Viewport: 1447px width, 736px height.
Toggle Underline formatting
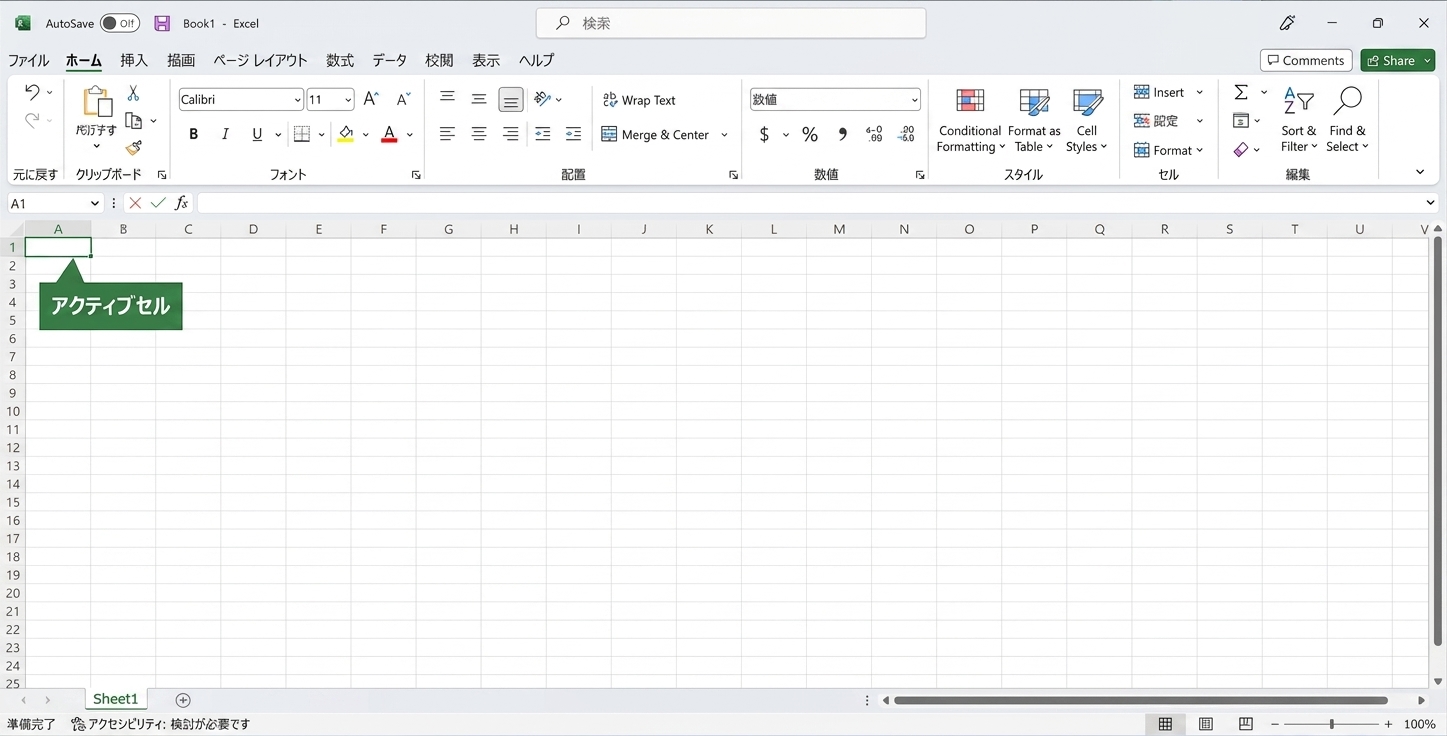coord(257,134)
